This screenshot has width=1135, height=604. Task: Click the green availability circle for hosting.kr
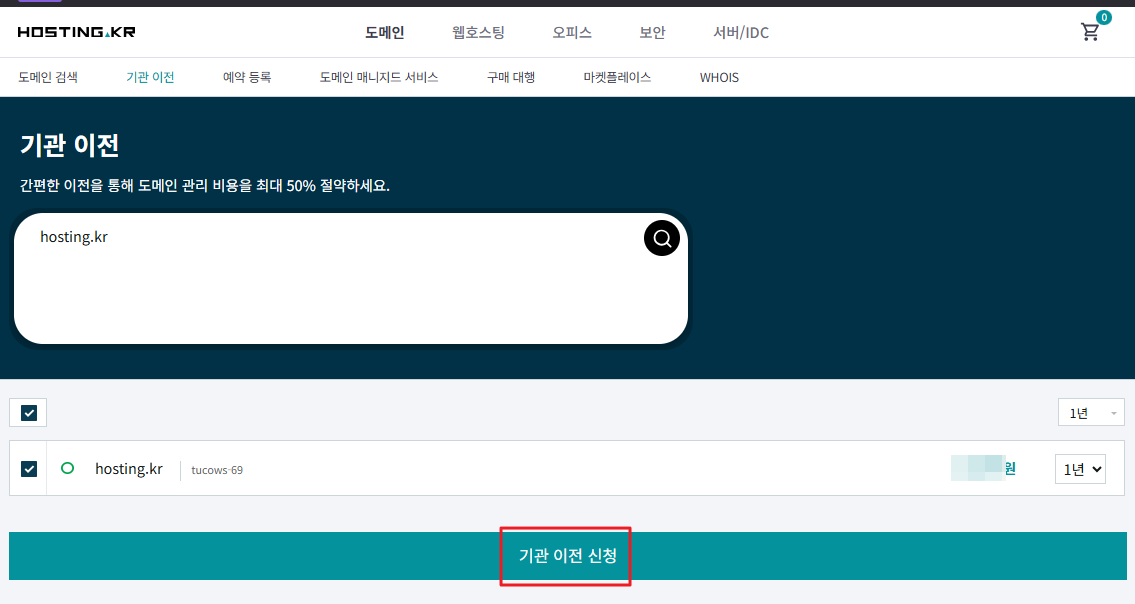(68, 468)
